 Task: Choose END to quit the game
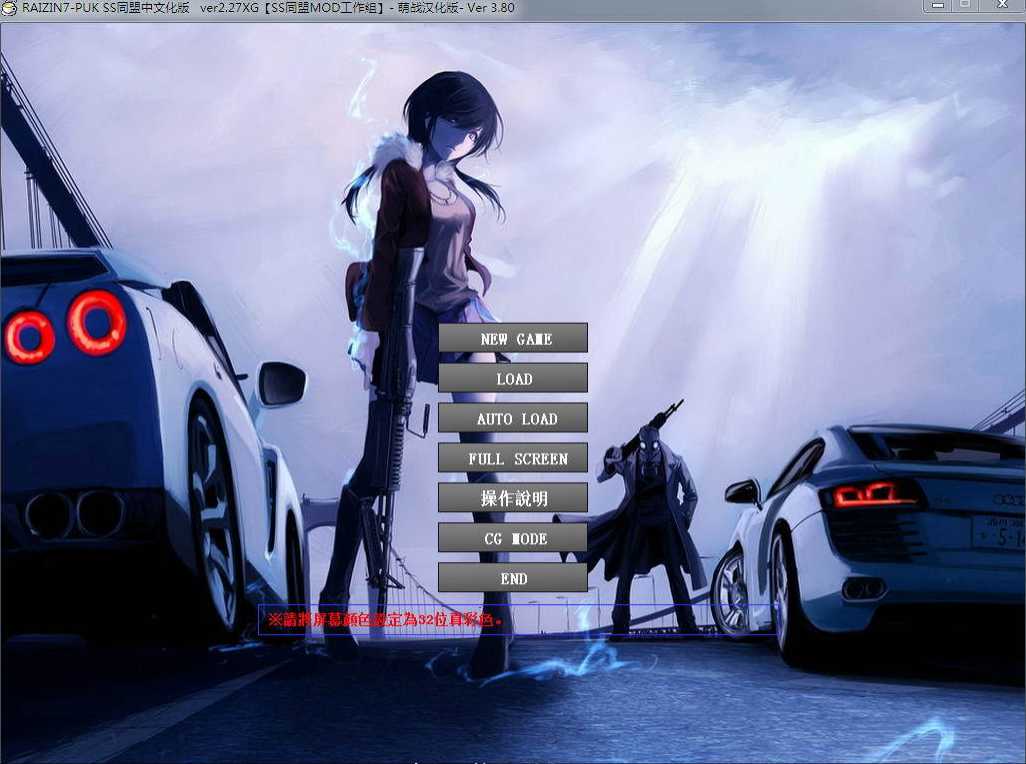coord(513,578)
